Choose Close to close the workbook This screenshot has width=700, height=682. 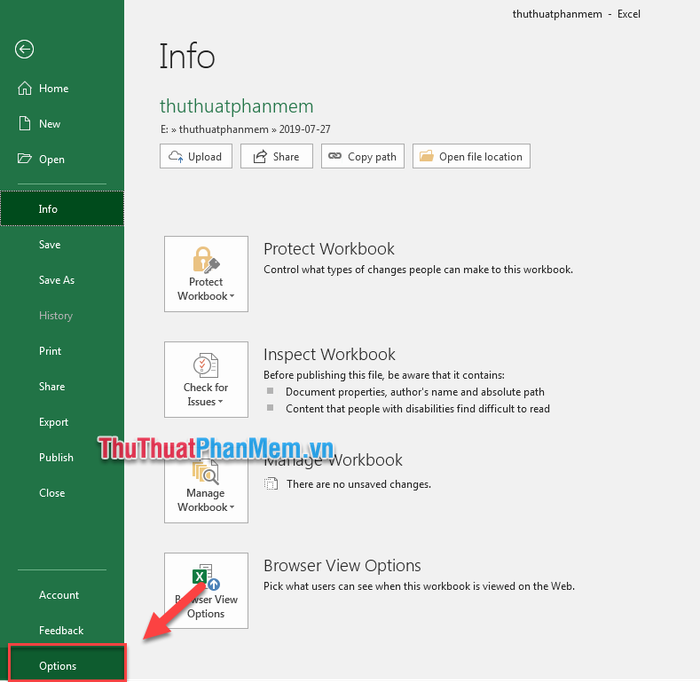(x=62, y=493)
